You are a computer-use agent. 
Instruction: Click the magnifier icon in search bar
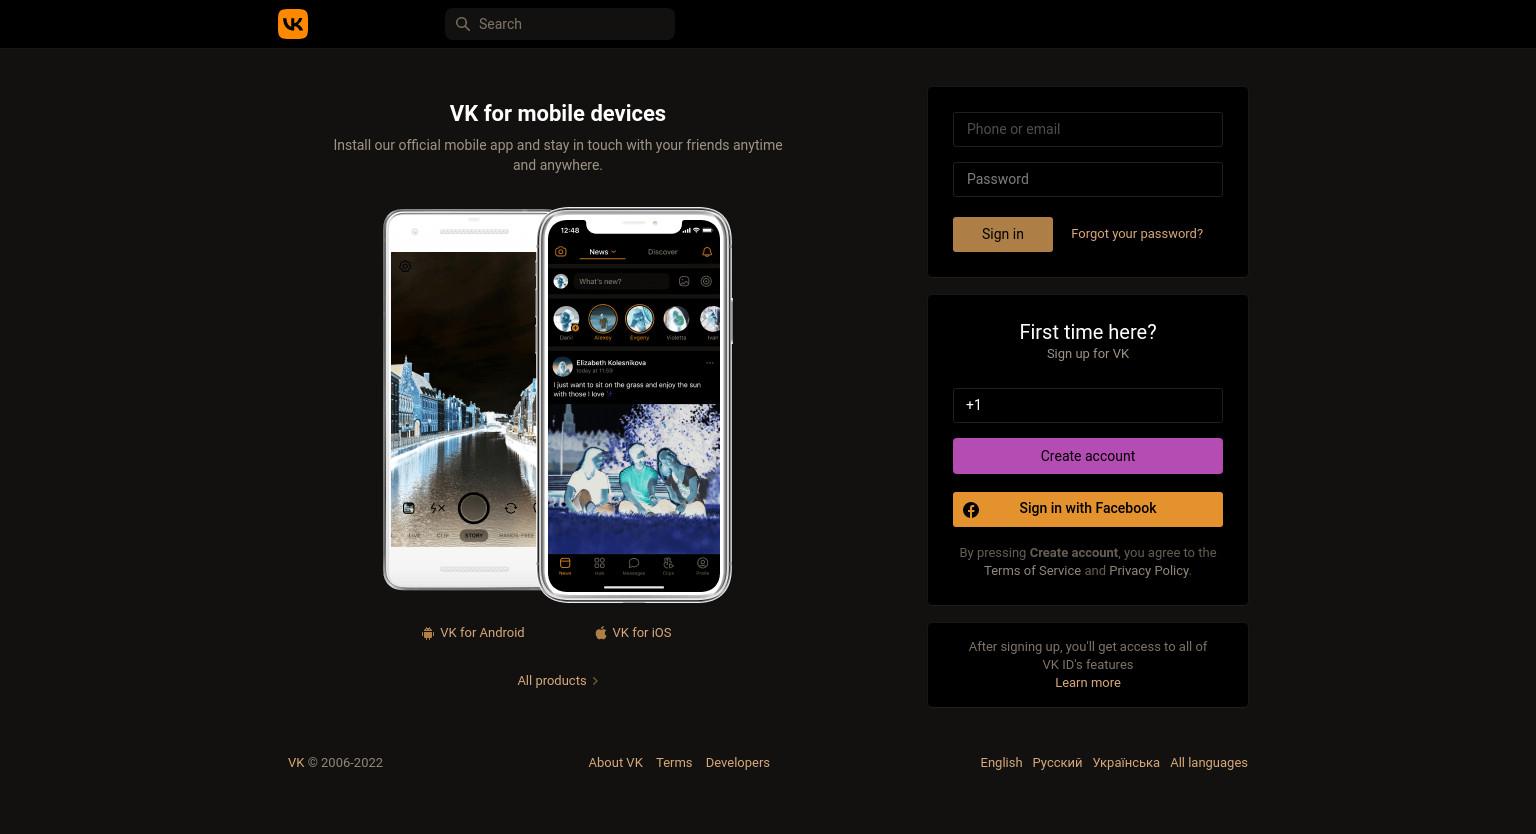[462, 24]
